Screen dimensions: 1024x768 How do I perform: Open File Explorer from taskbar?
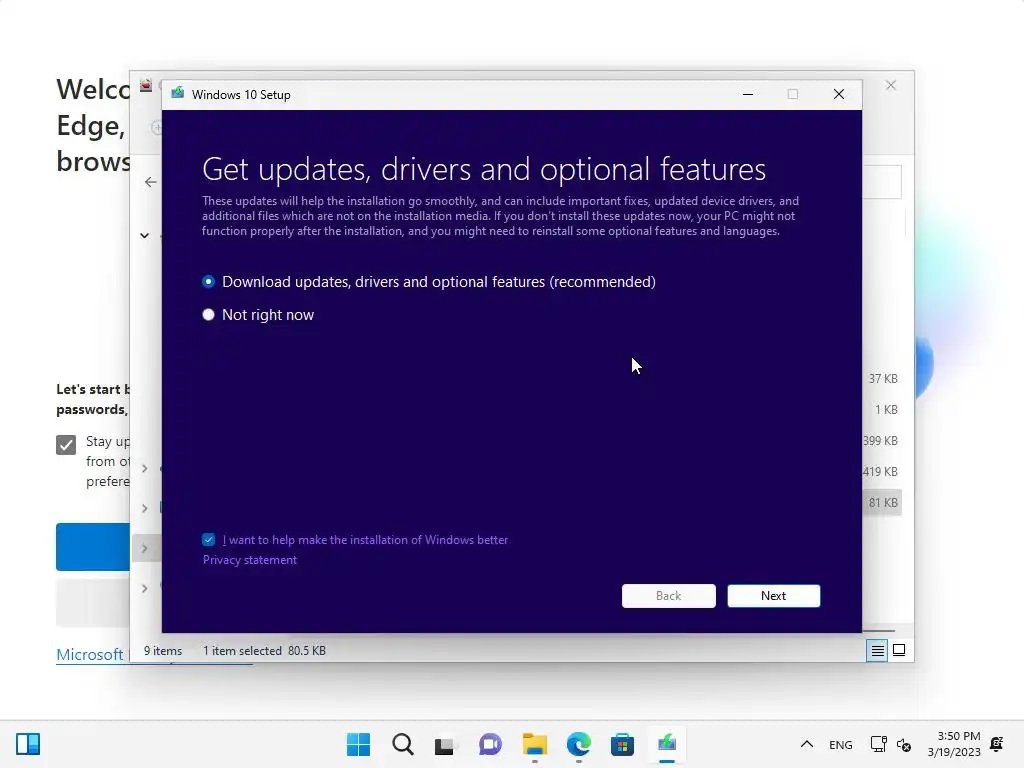(x=534, y=744)
